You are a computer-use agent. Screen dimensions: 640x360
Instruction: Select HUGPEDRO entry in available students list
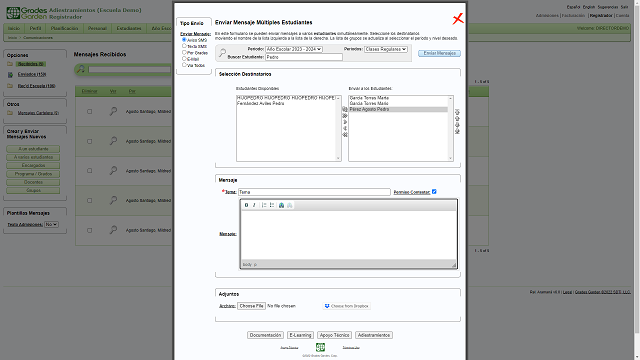click(x=287, y=98)
